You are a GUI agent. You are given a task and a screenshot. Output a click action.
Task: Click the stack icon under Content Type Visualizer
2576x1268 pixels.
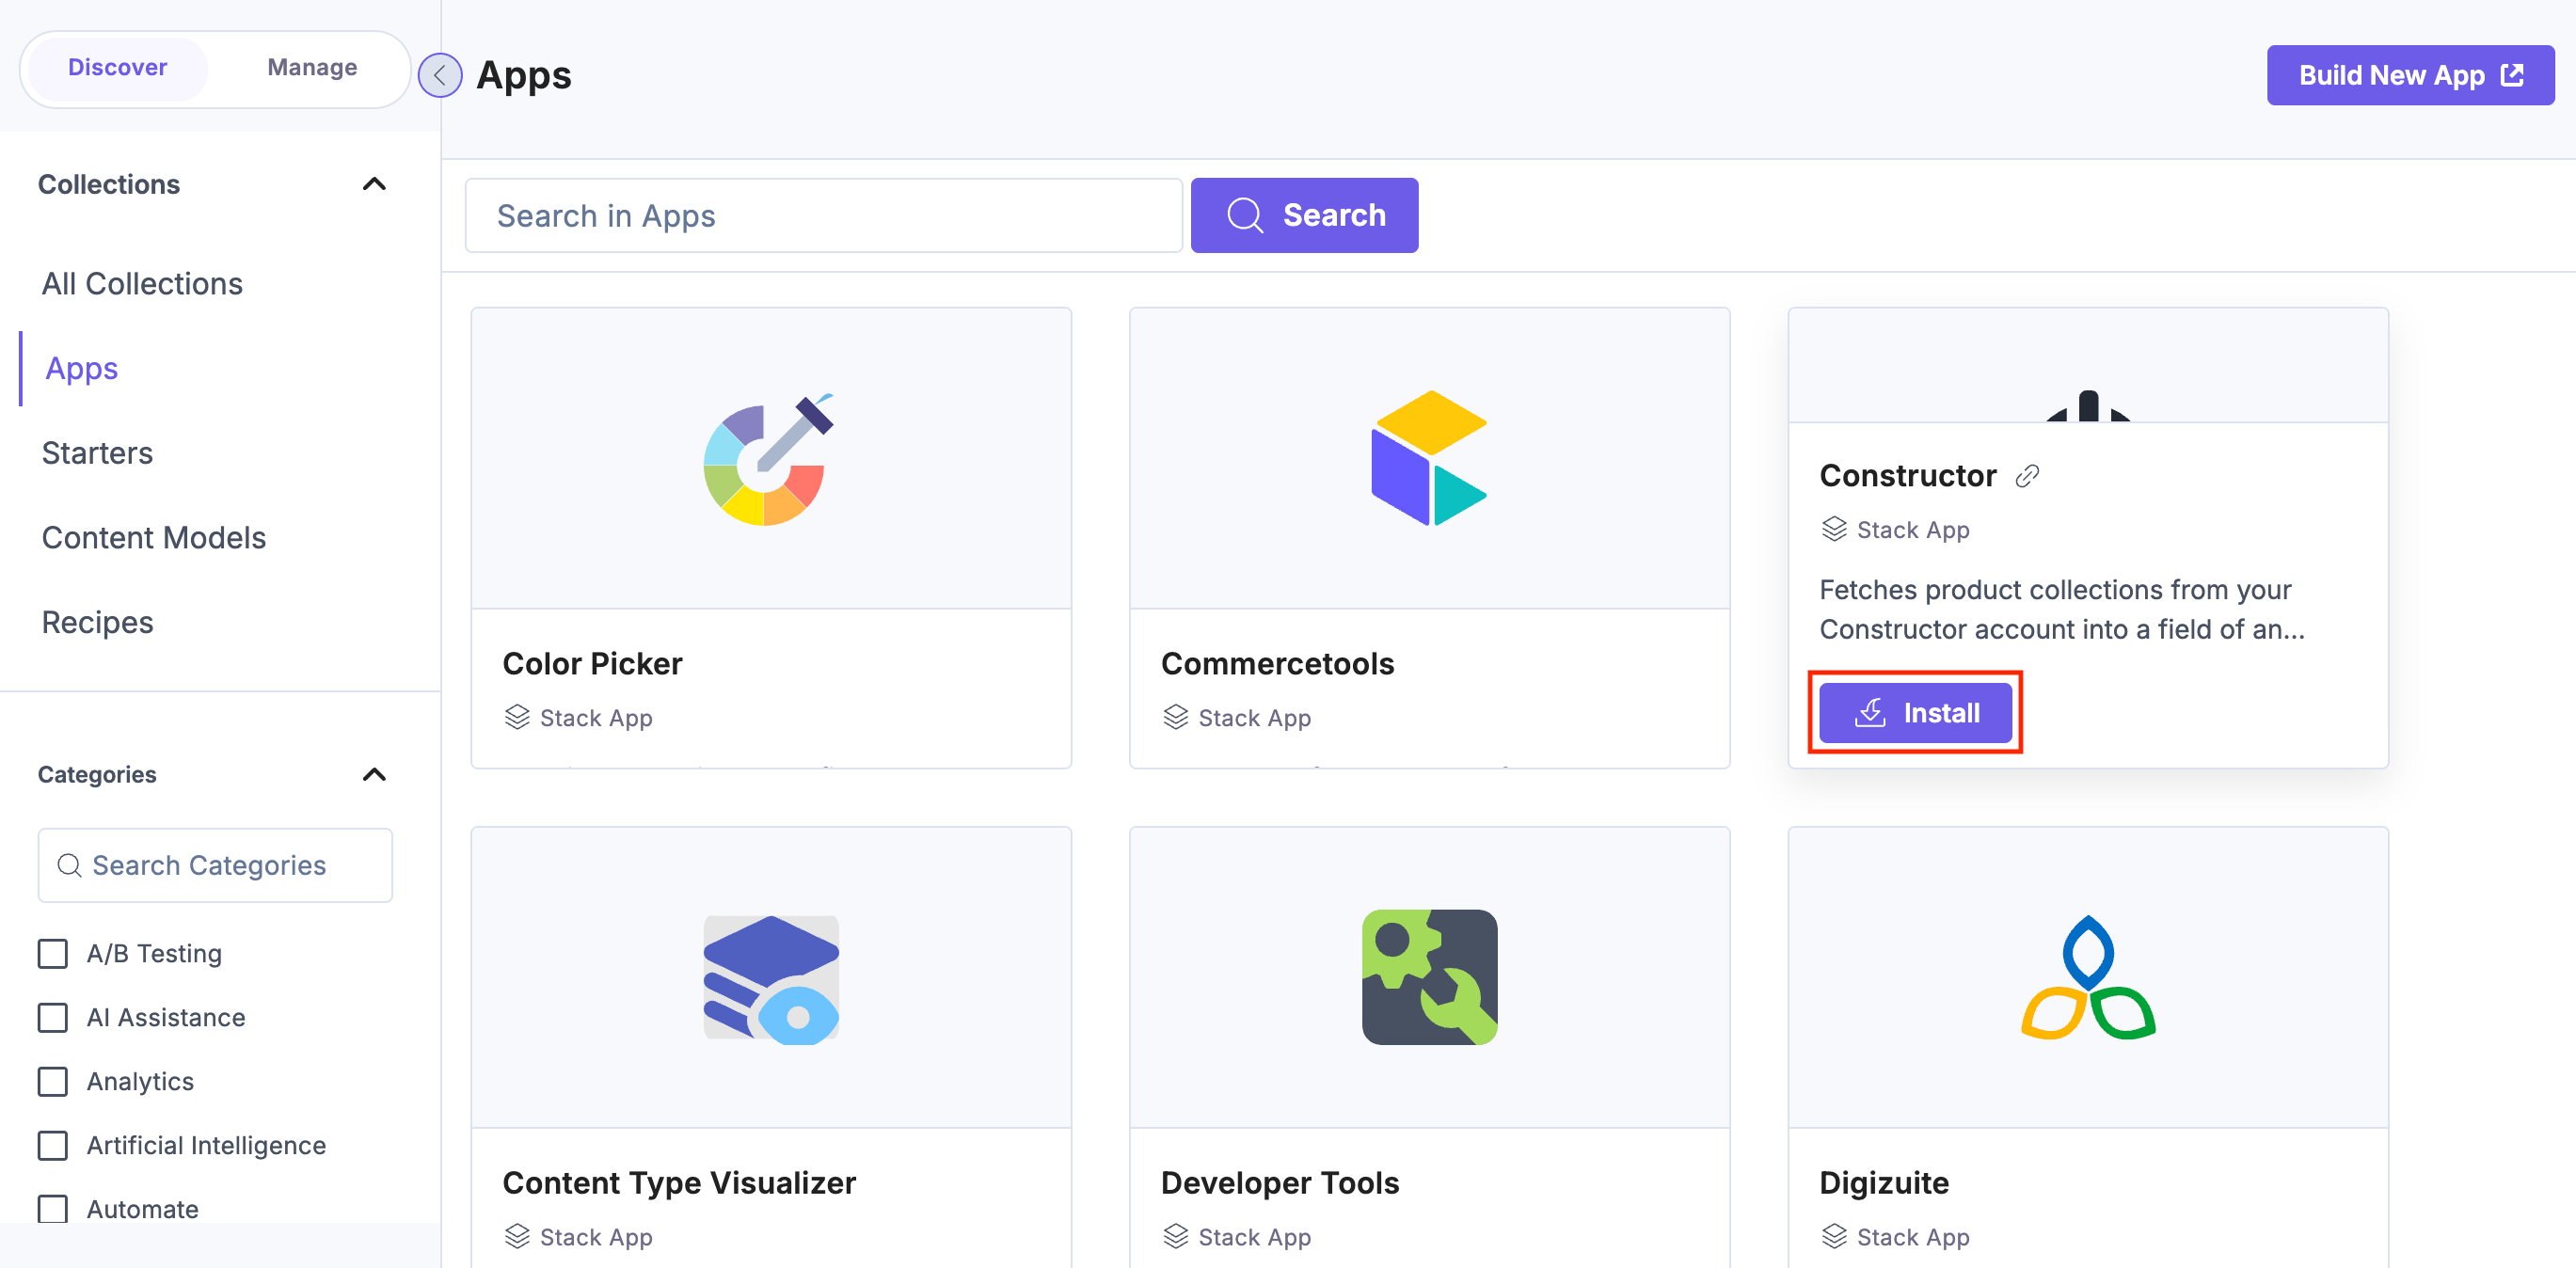click(x=517, y=1236)
